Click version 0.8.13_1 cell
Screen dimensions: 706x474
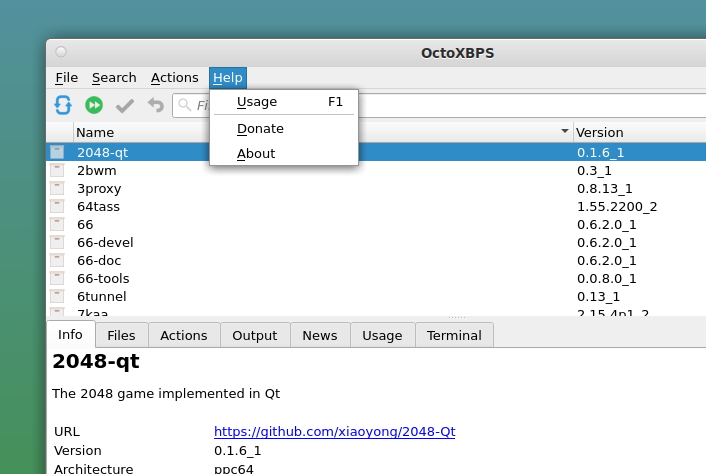tap(604, 189)
